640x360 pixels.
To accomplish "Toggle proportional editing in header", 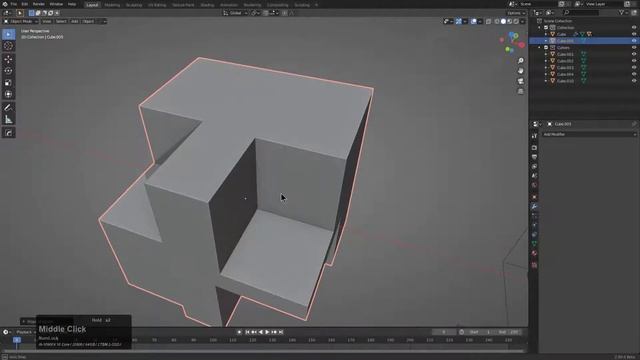I will [284, 13].
